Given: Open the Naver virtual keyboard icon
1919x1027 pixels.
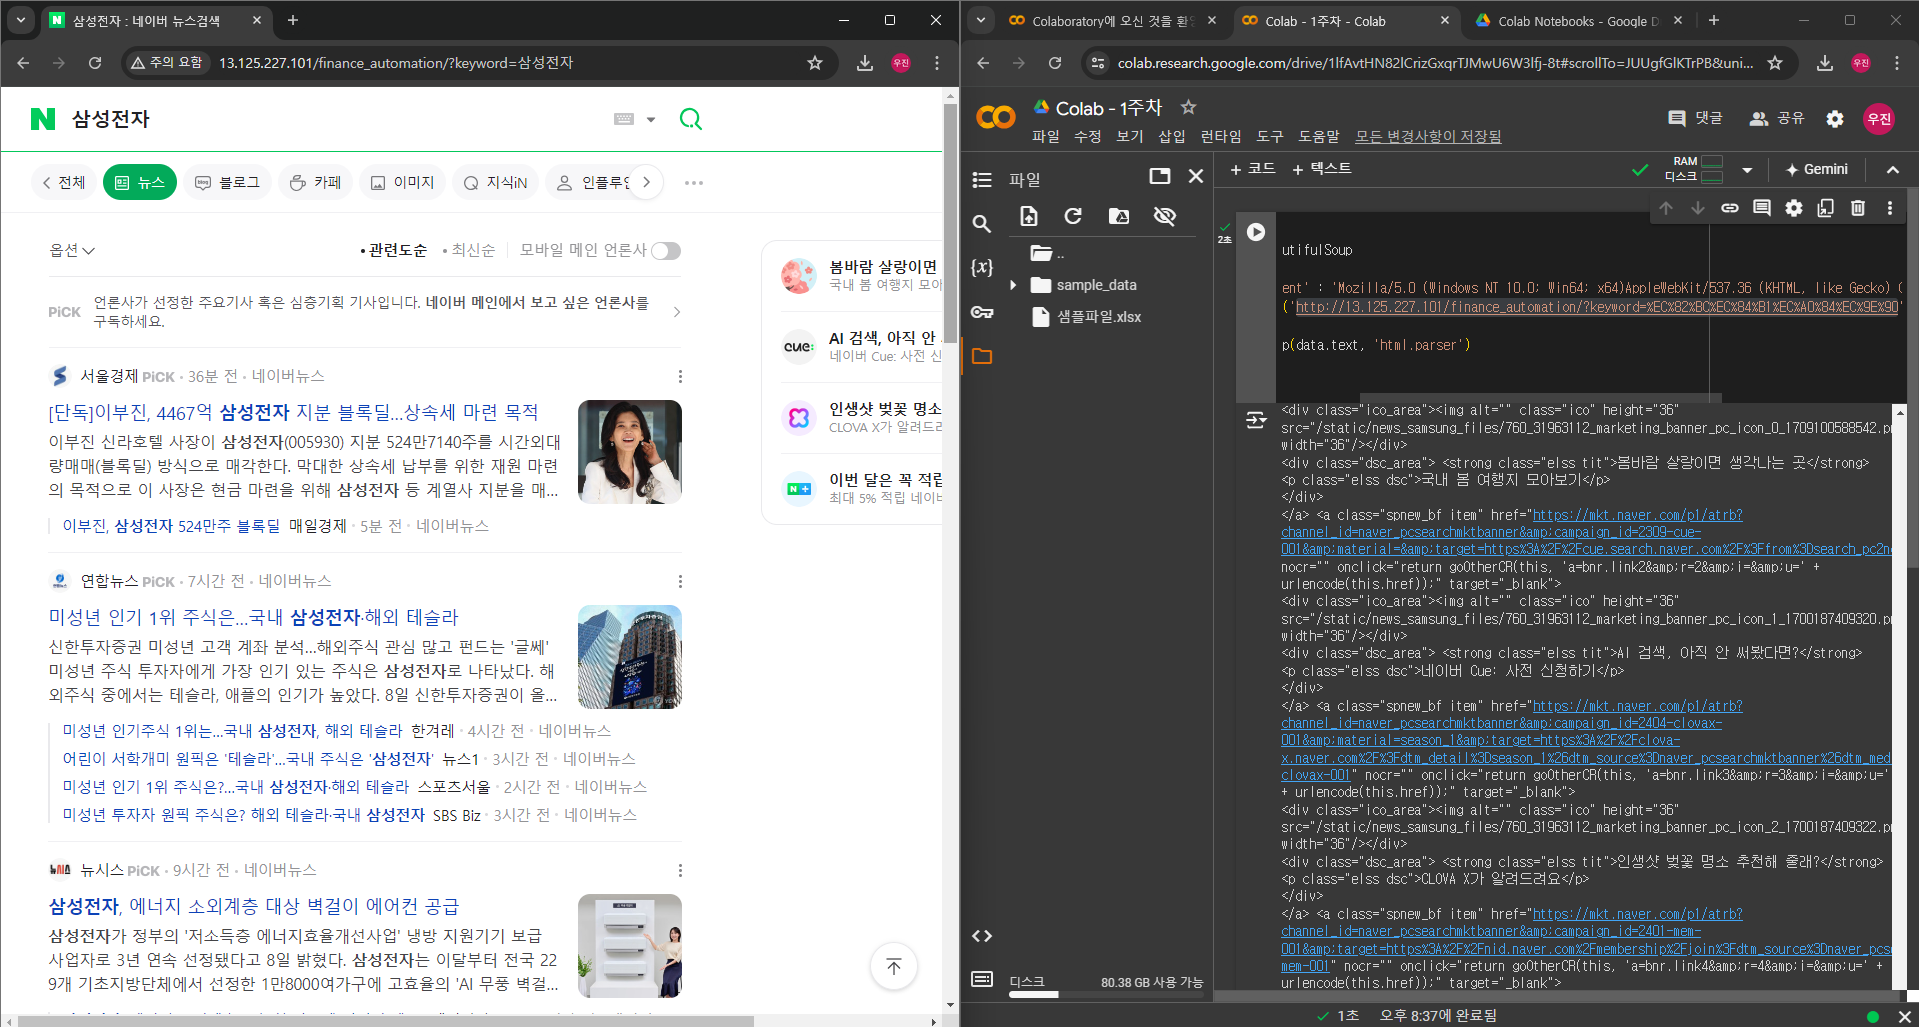Looking at the screenshot, I should [x=624, y=119].
